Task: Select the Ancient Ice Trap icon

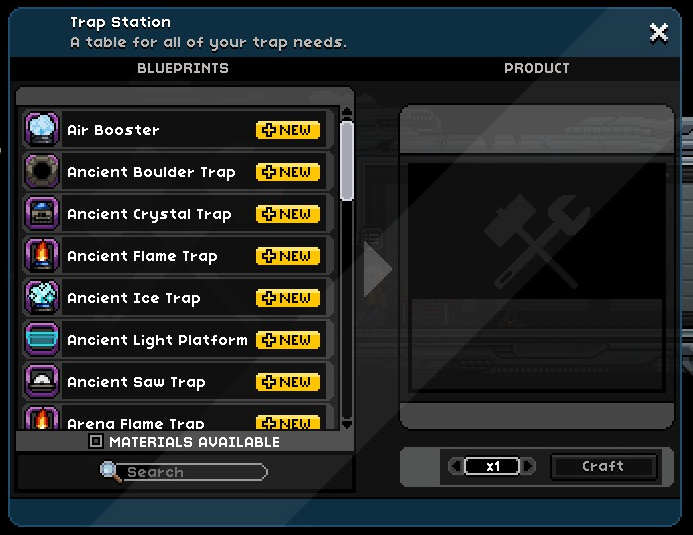Action: click(42, 298)
